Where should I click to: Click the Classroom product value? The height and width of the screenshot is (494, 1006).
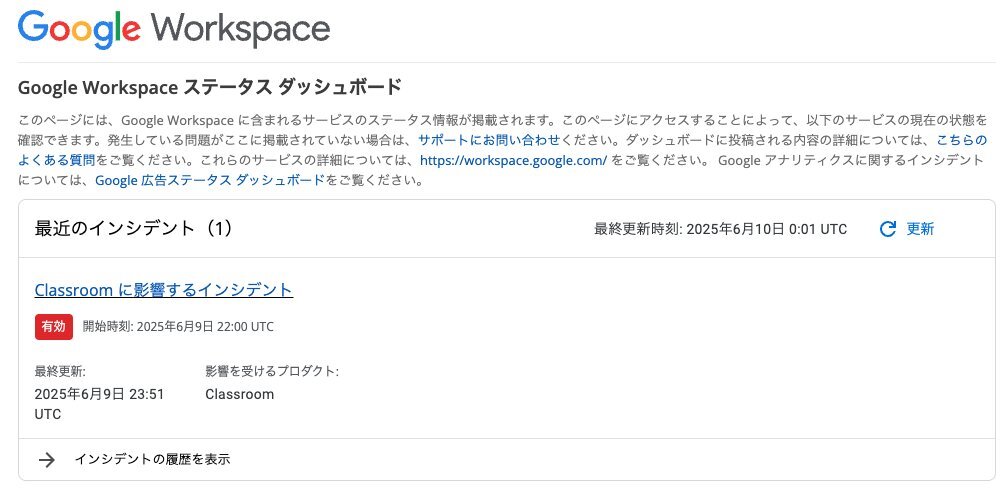pyautogui.click(x=239, y=395)
